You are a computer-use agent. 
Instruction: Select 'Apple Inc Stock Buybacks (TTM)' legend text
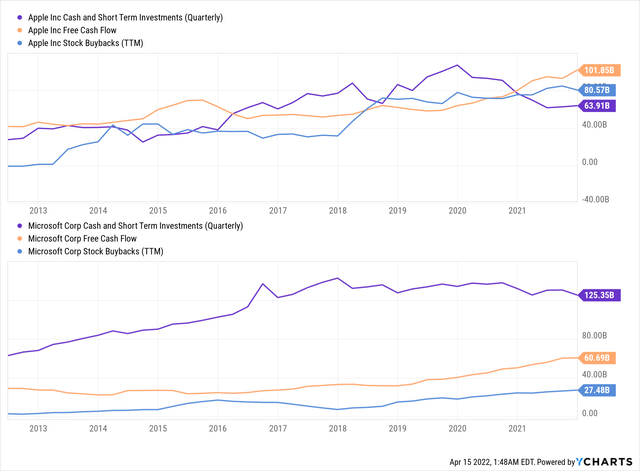pyautogui.click(x=86, y=43)
